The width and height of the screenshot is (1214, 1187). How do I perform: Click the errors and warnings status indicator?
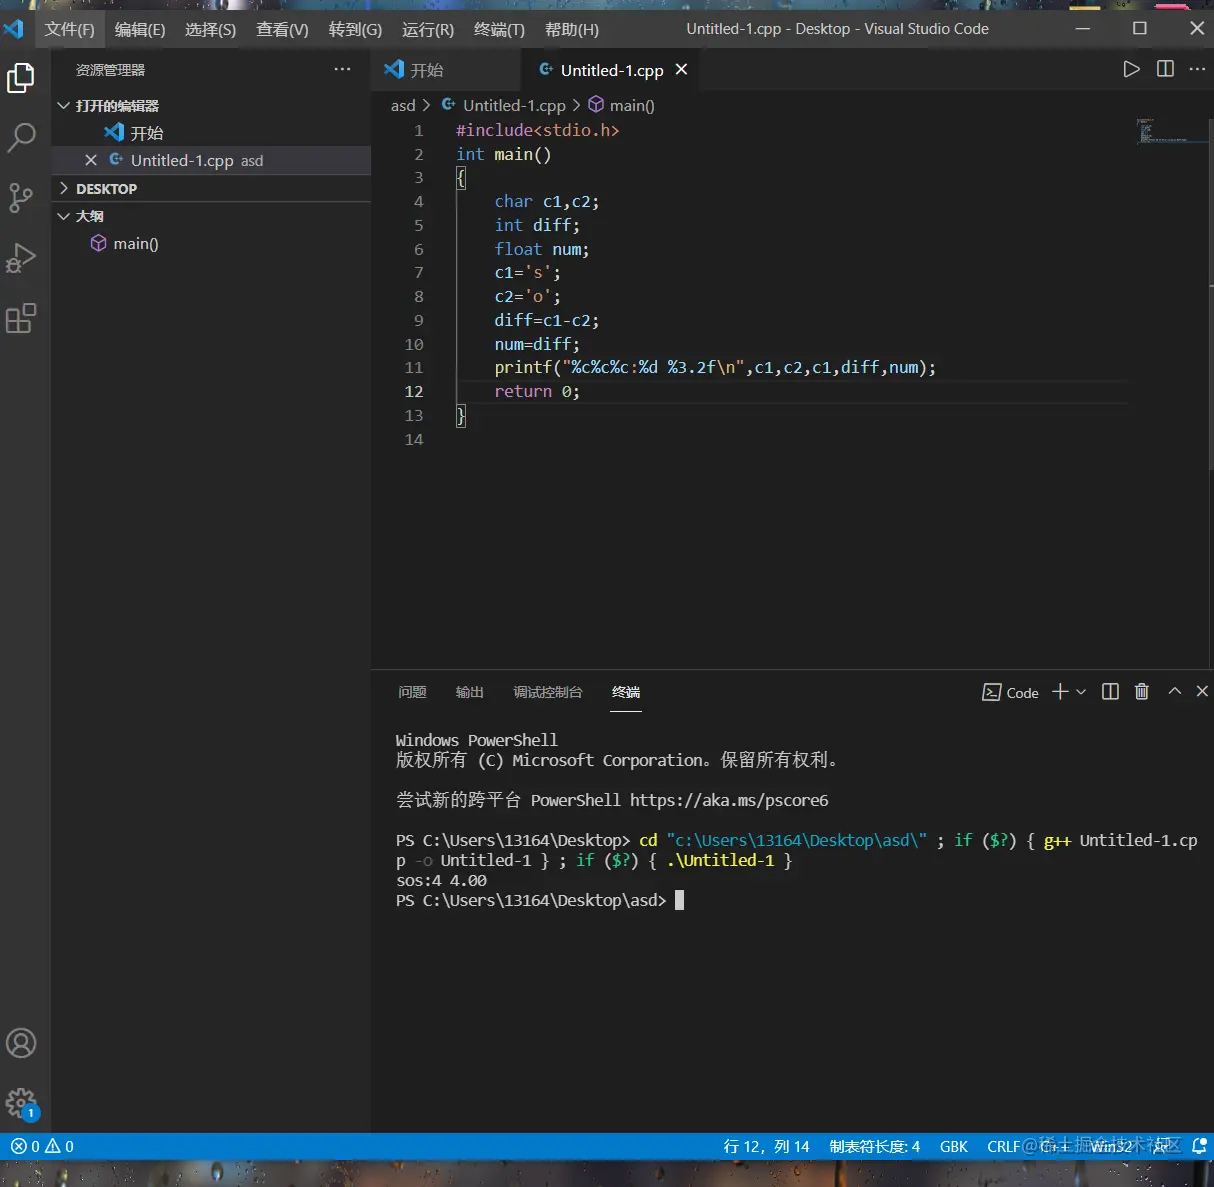coord(42,1146)
